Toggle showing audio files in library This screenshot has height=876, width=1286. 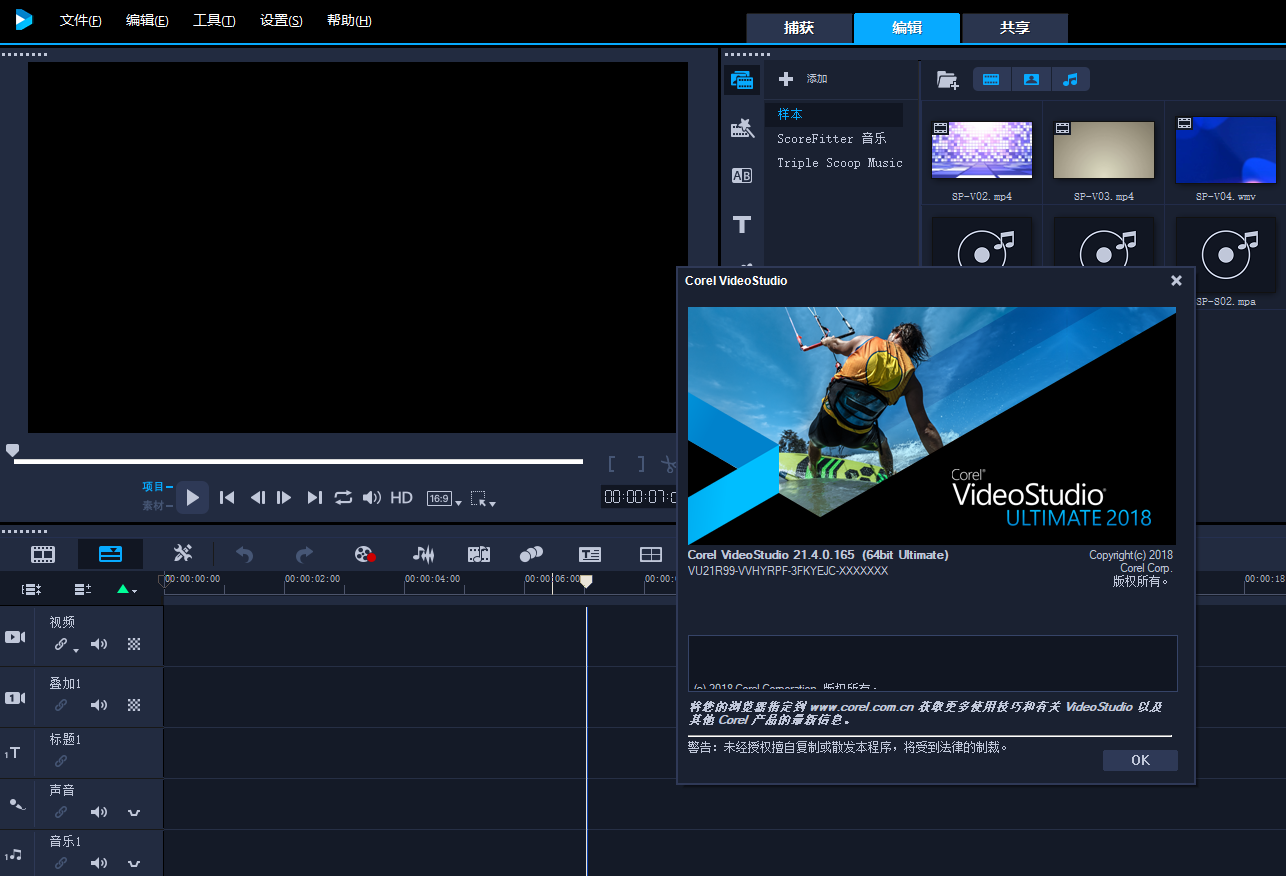(1070, 79)
